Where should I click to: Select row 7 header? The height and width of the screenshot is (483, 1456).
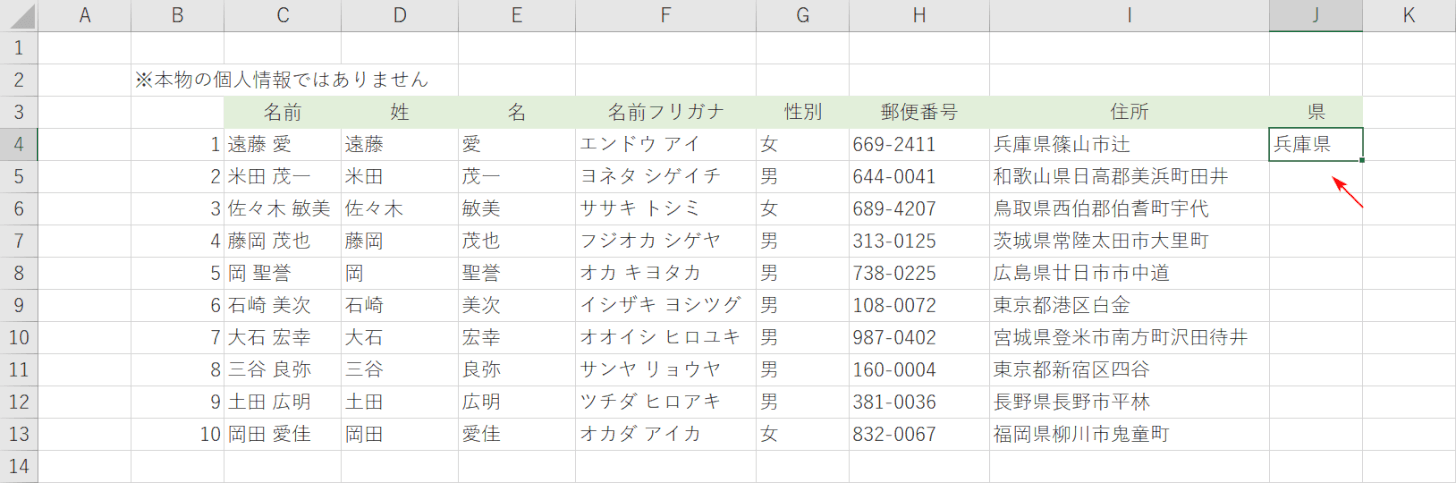(x=19, y=241)
